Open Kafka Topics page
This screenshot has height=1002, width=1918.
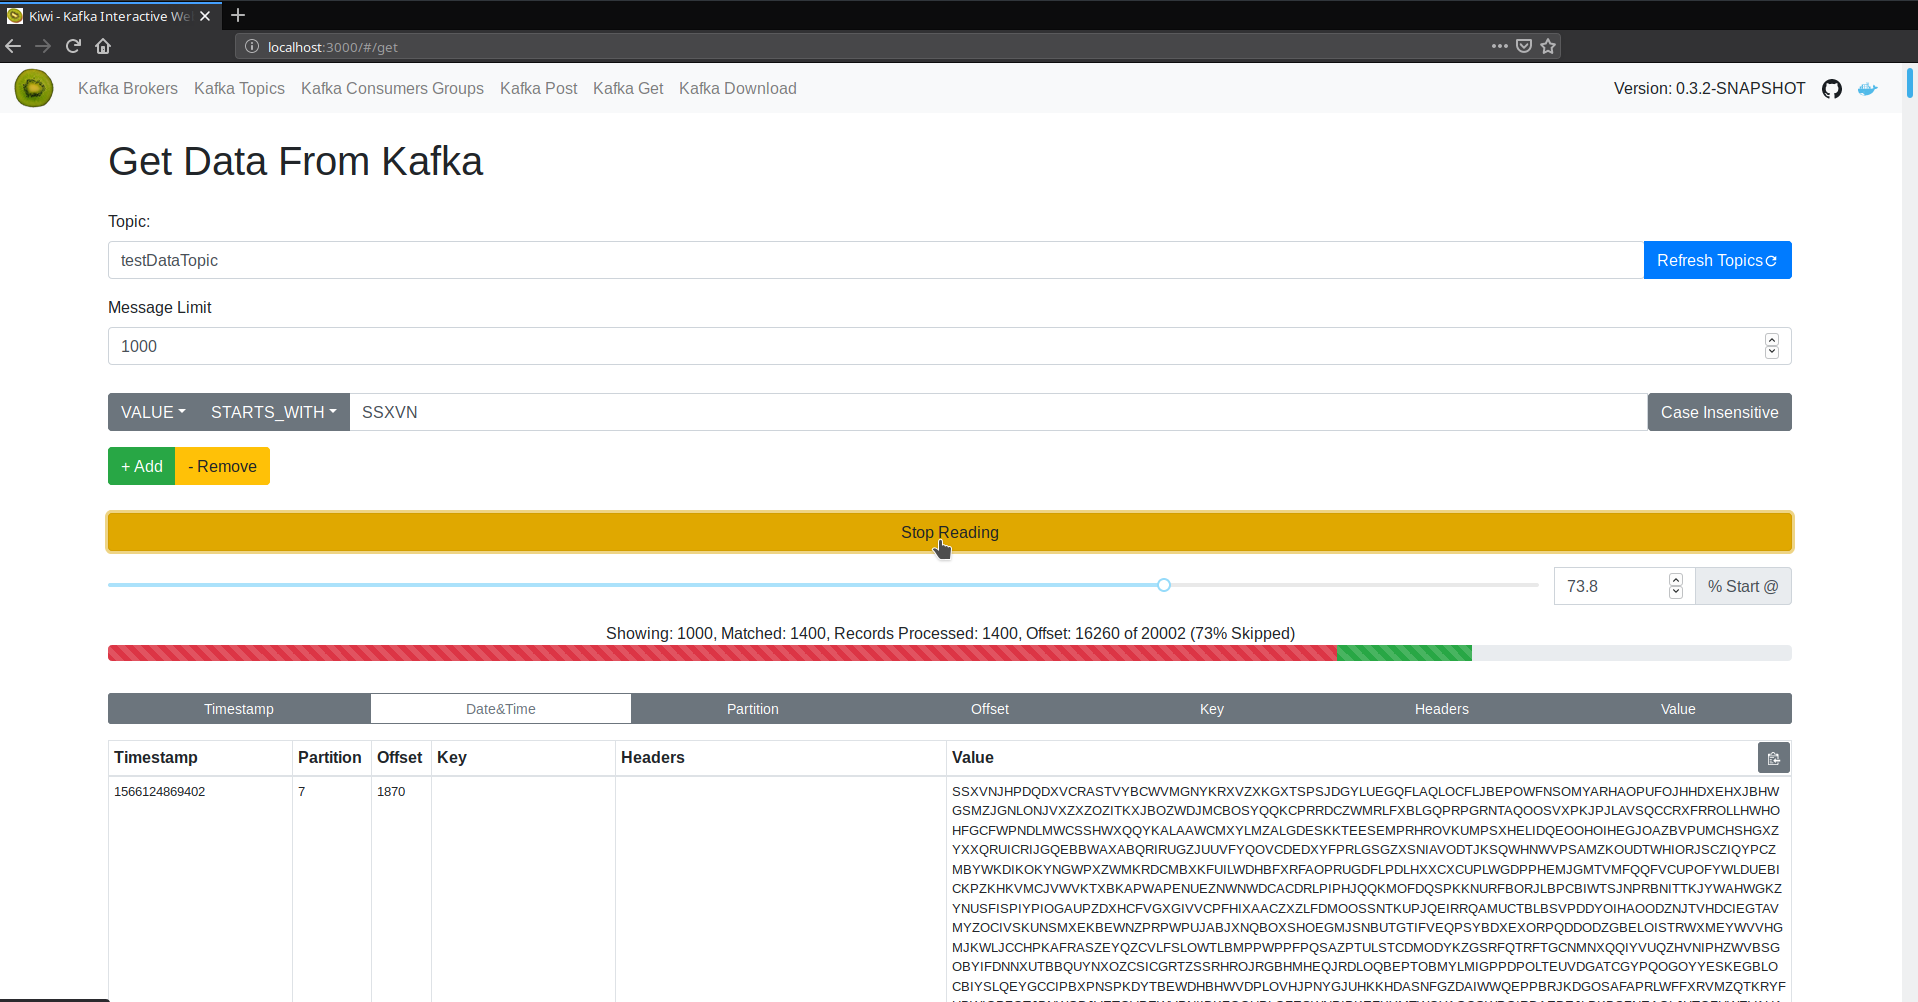(x=239, y=88)
